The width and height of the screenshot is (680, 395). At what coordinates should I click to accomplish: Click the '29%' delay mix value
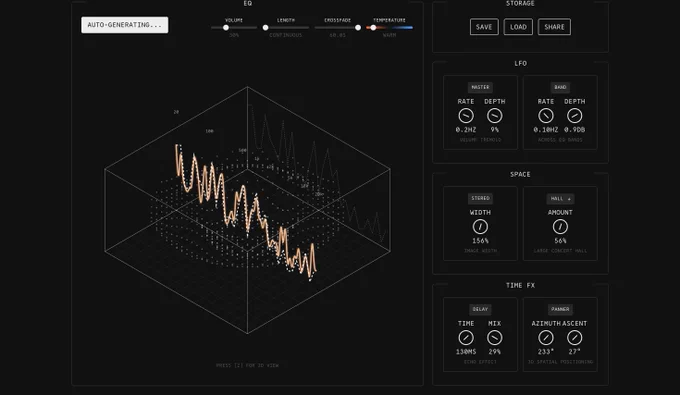pyautogui.click(x=494, y=352)
